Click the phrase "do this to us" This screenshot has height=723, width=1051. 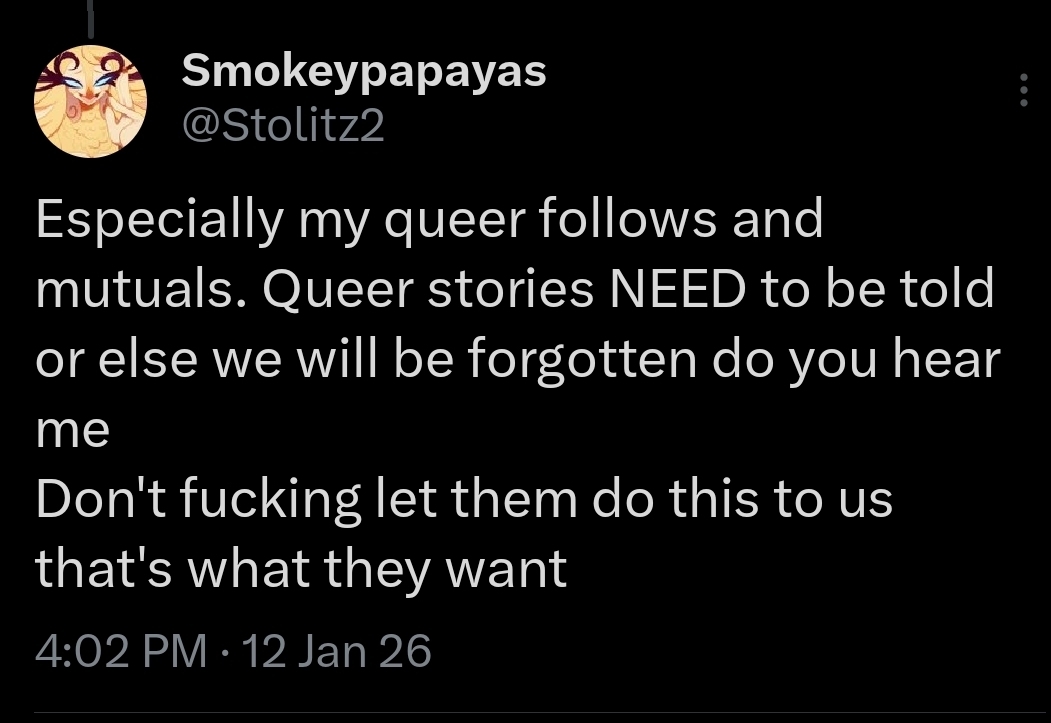(x=741, y=499)
